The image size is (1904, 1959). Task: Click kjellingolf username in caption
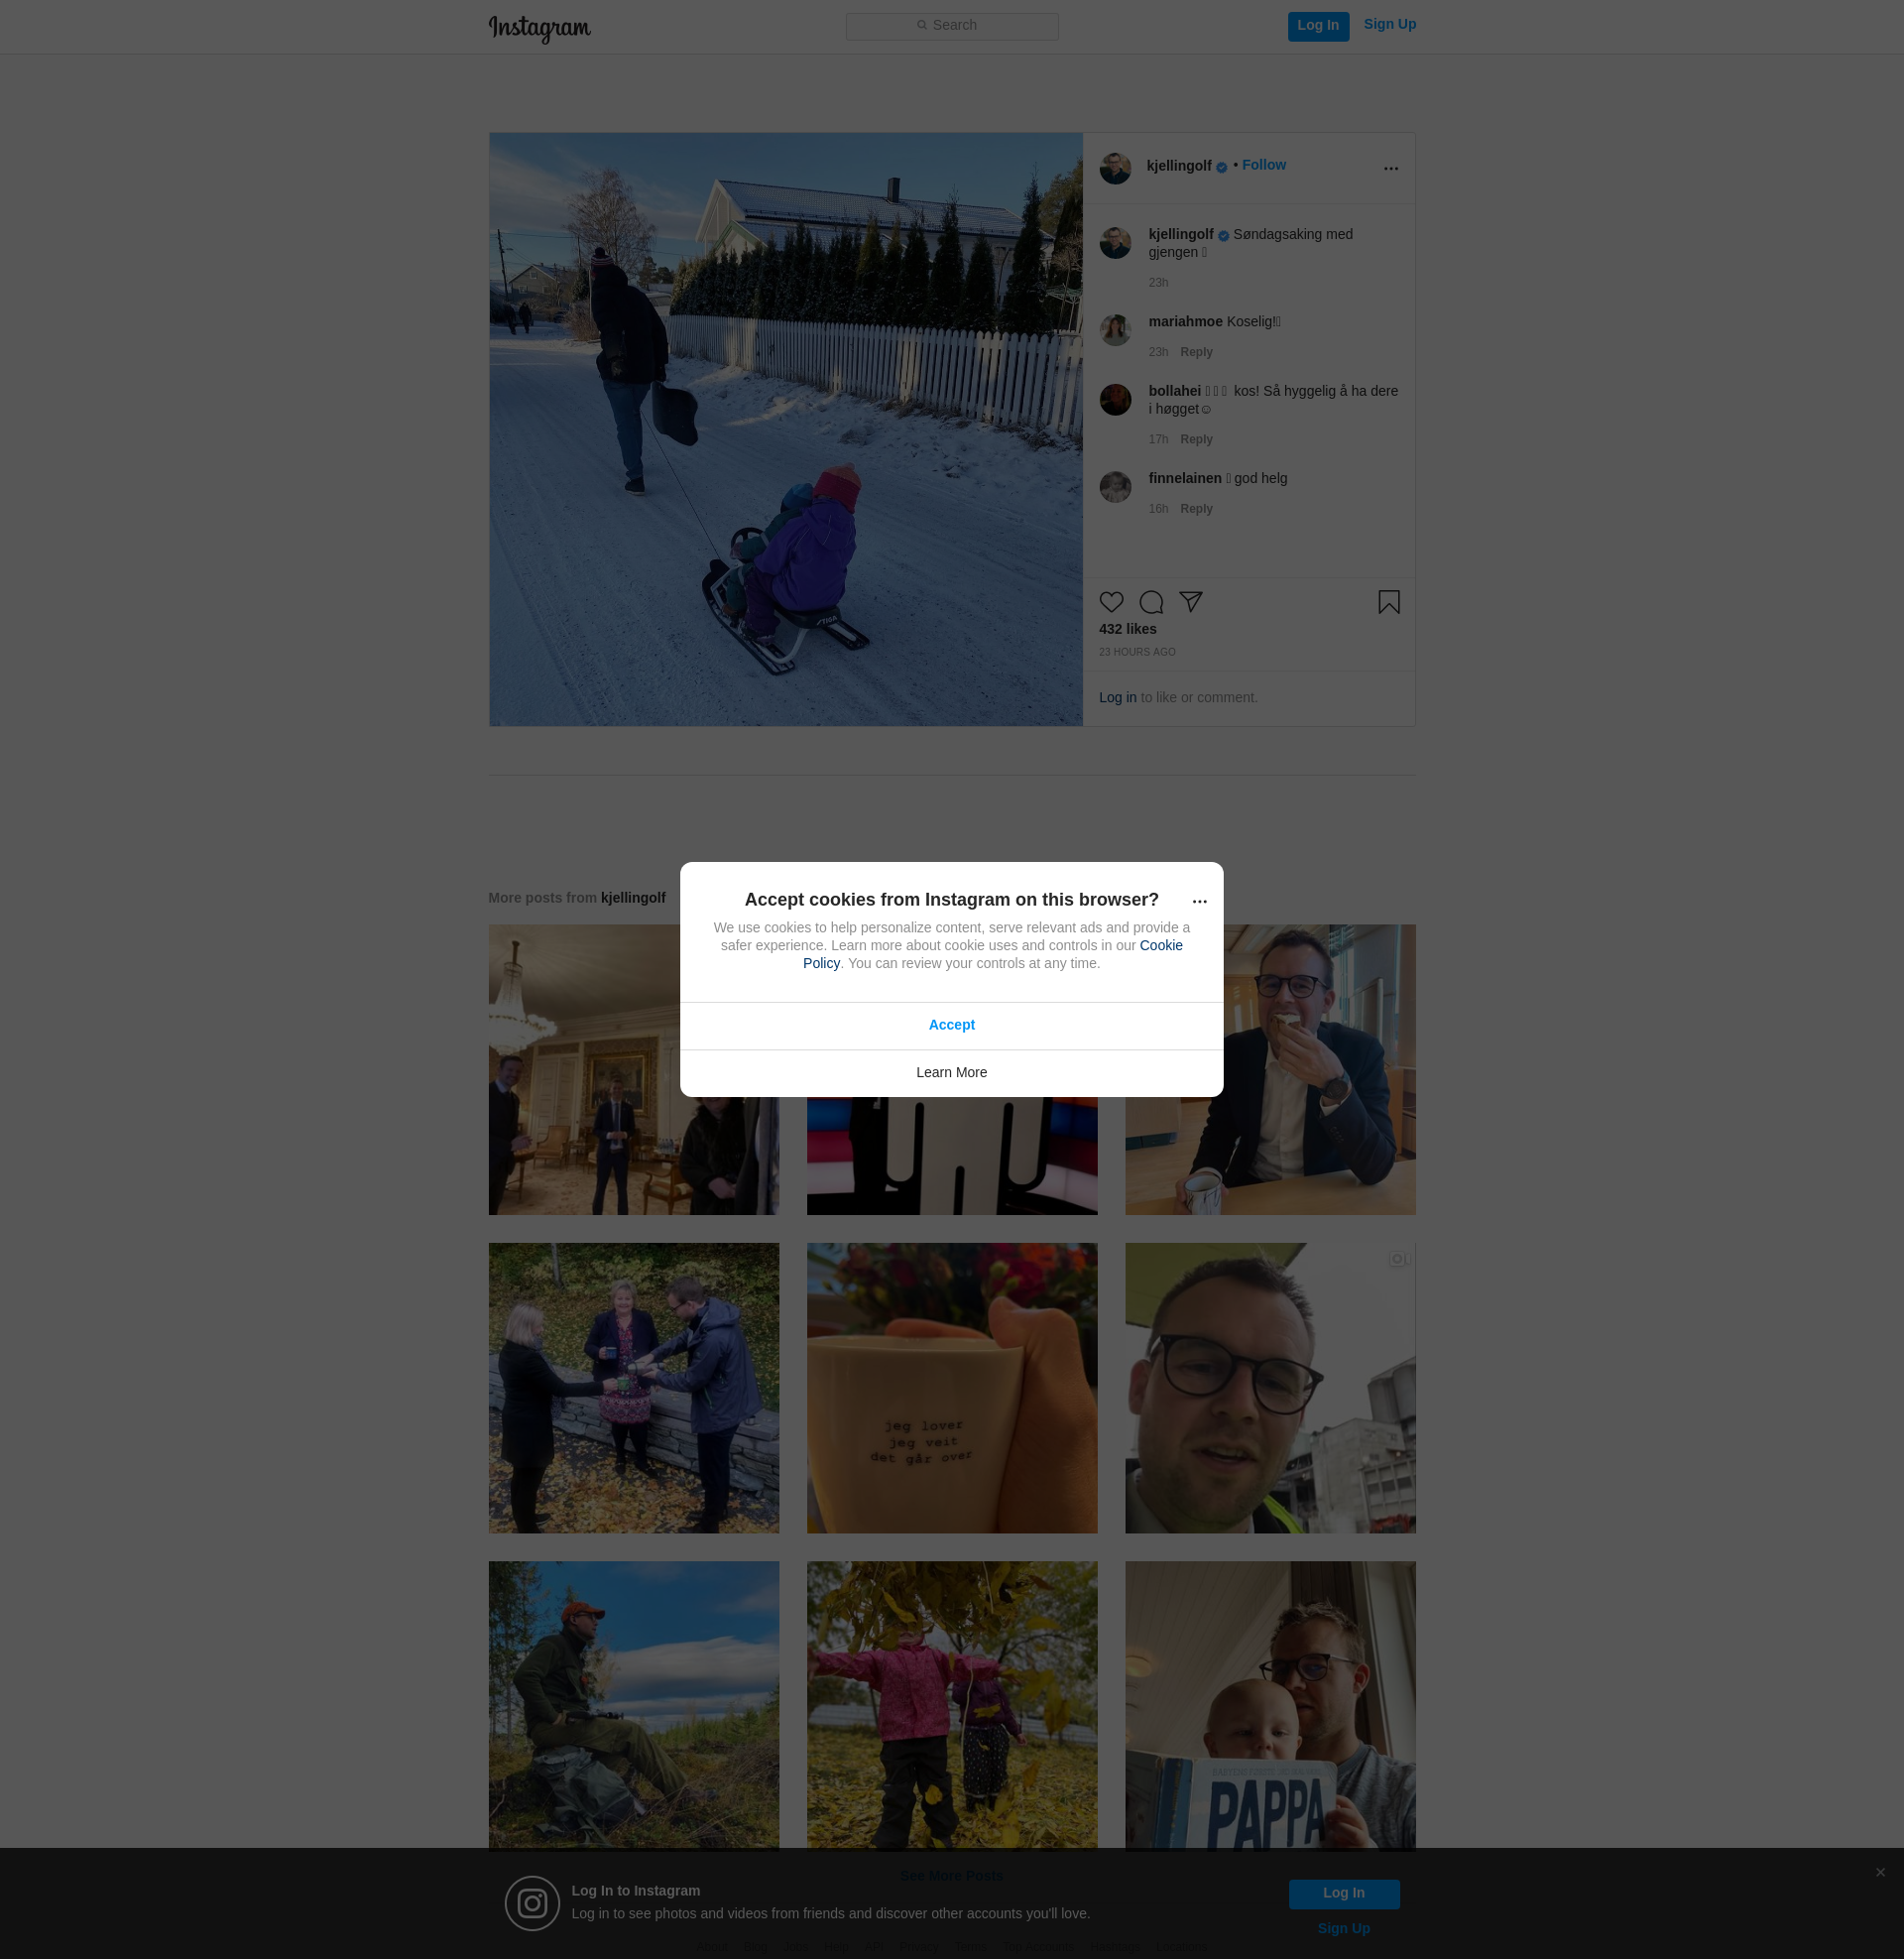coord(1181,235)
